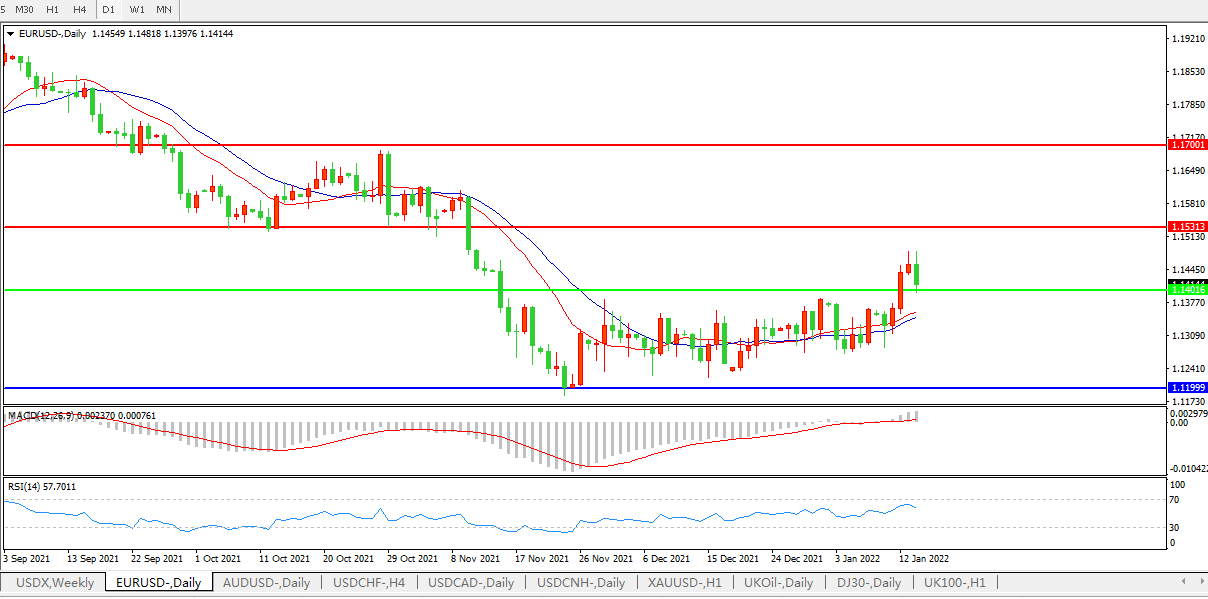Viewport: 1208px width, 599px height.
Task: Expand the EURUSD chart title triangle
Action: [10, 34]
